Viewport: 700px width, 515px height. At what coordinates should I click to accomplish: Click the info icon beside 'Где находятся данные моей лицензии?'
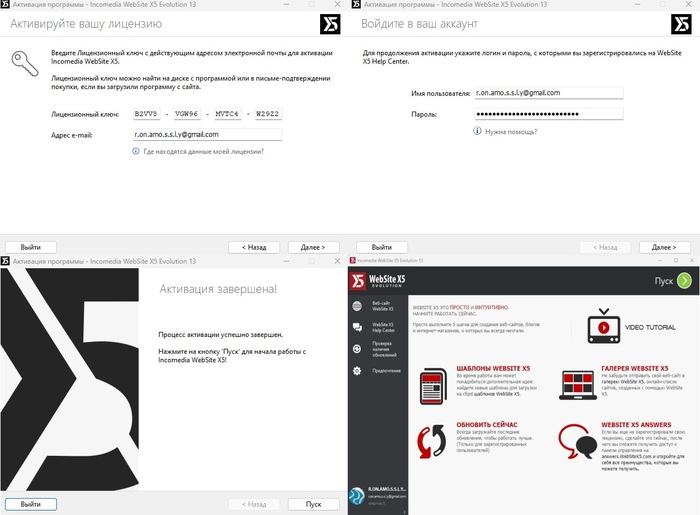pos(136,151)
